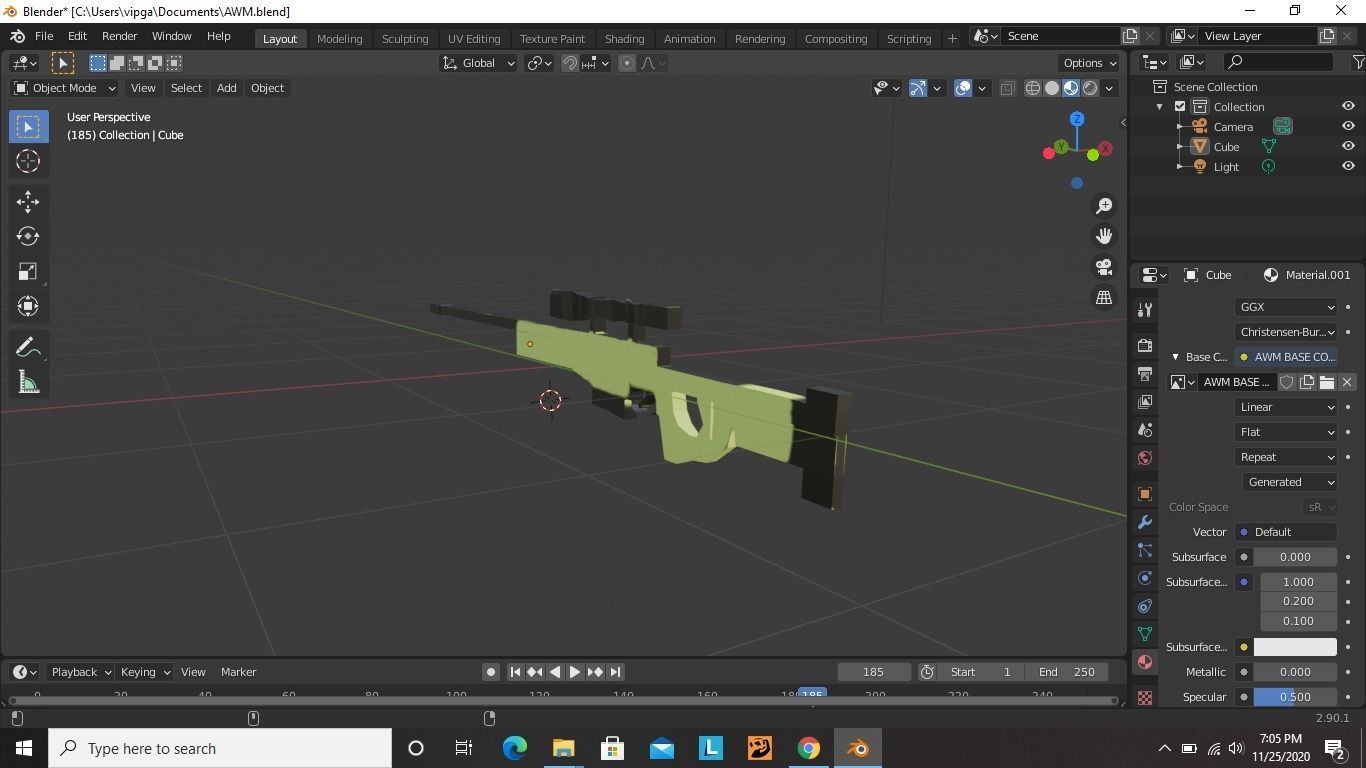Unlink the AWM BASE image texture

point(1347,382)
